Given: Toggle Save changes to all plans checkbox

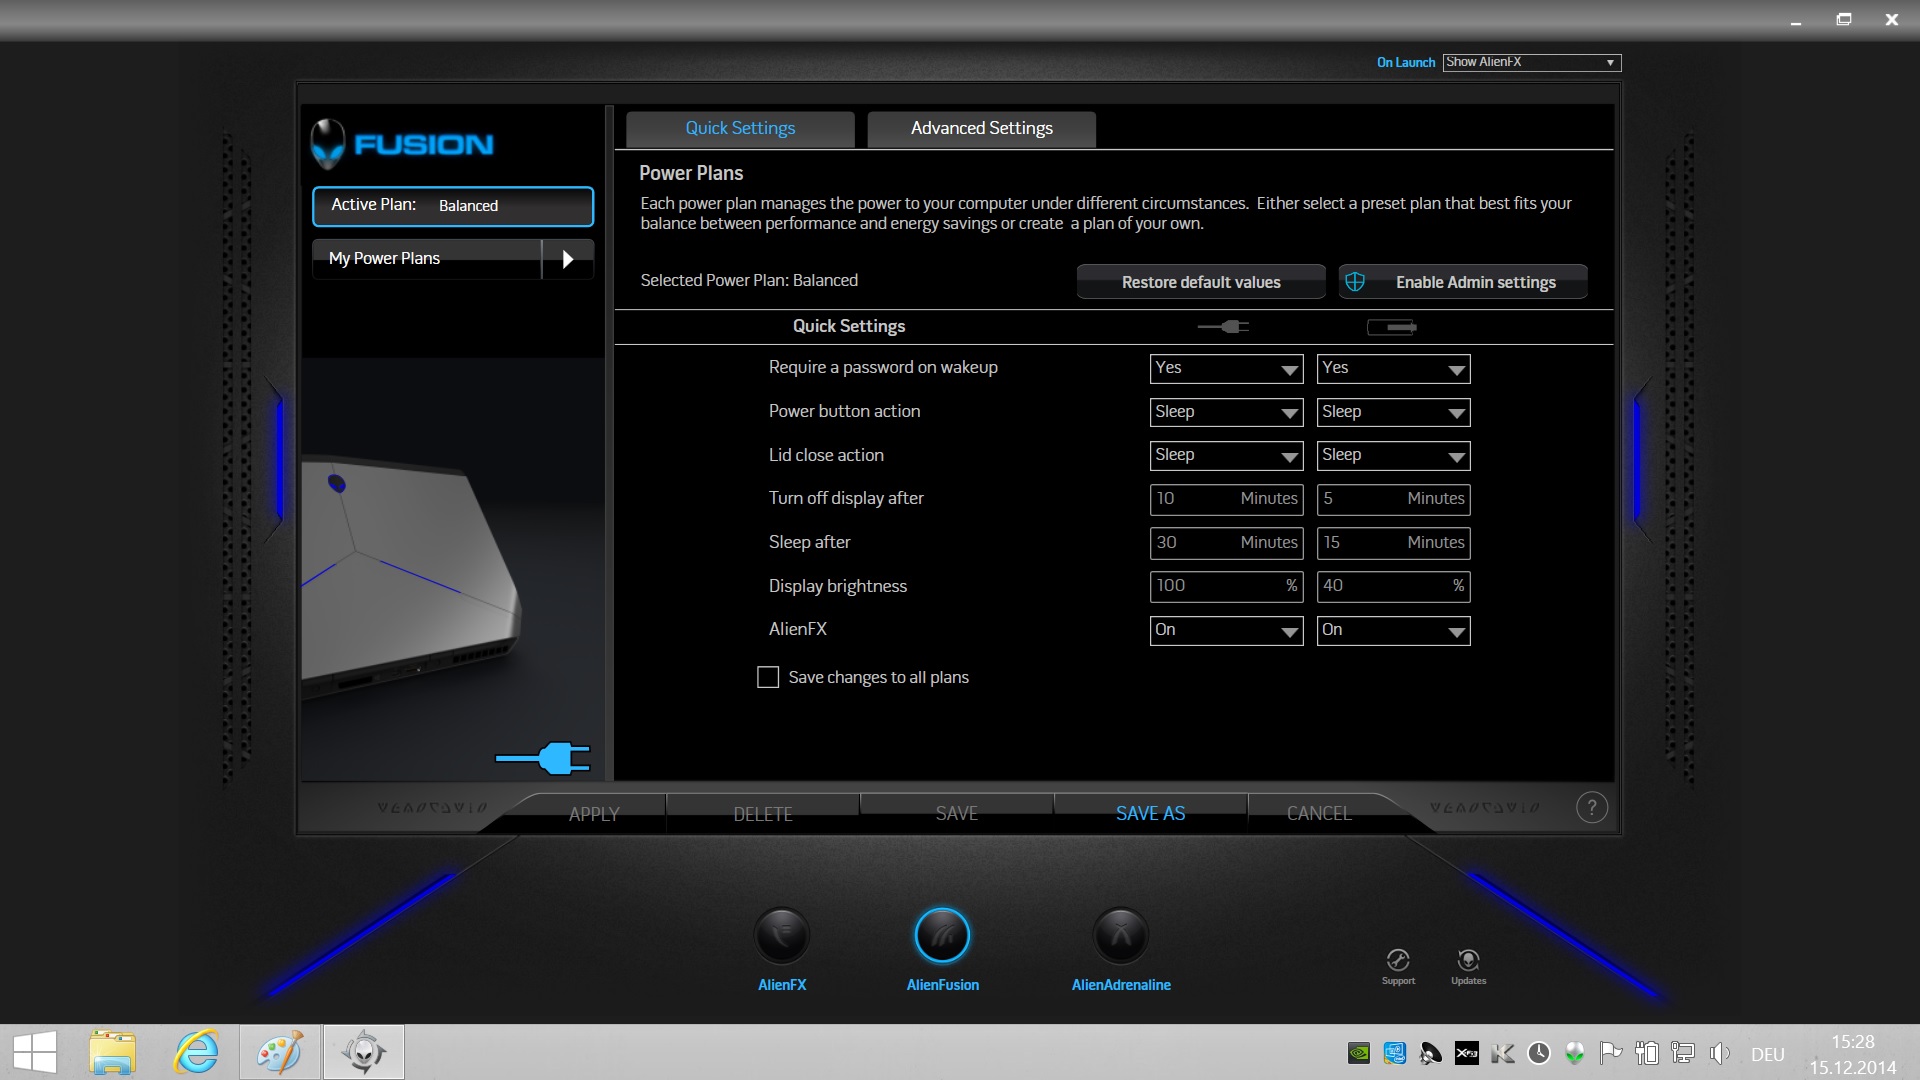Looking at the screenshot, I should (768, 677).
